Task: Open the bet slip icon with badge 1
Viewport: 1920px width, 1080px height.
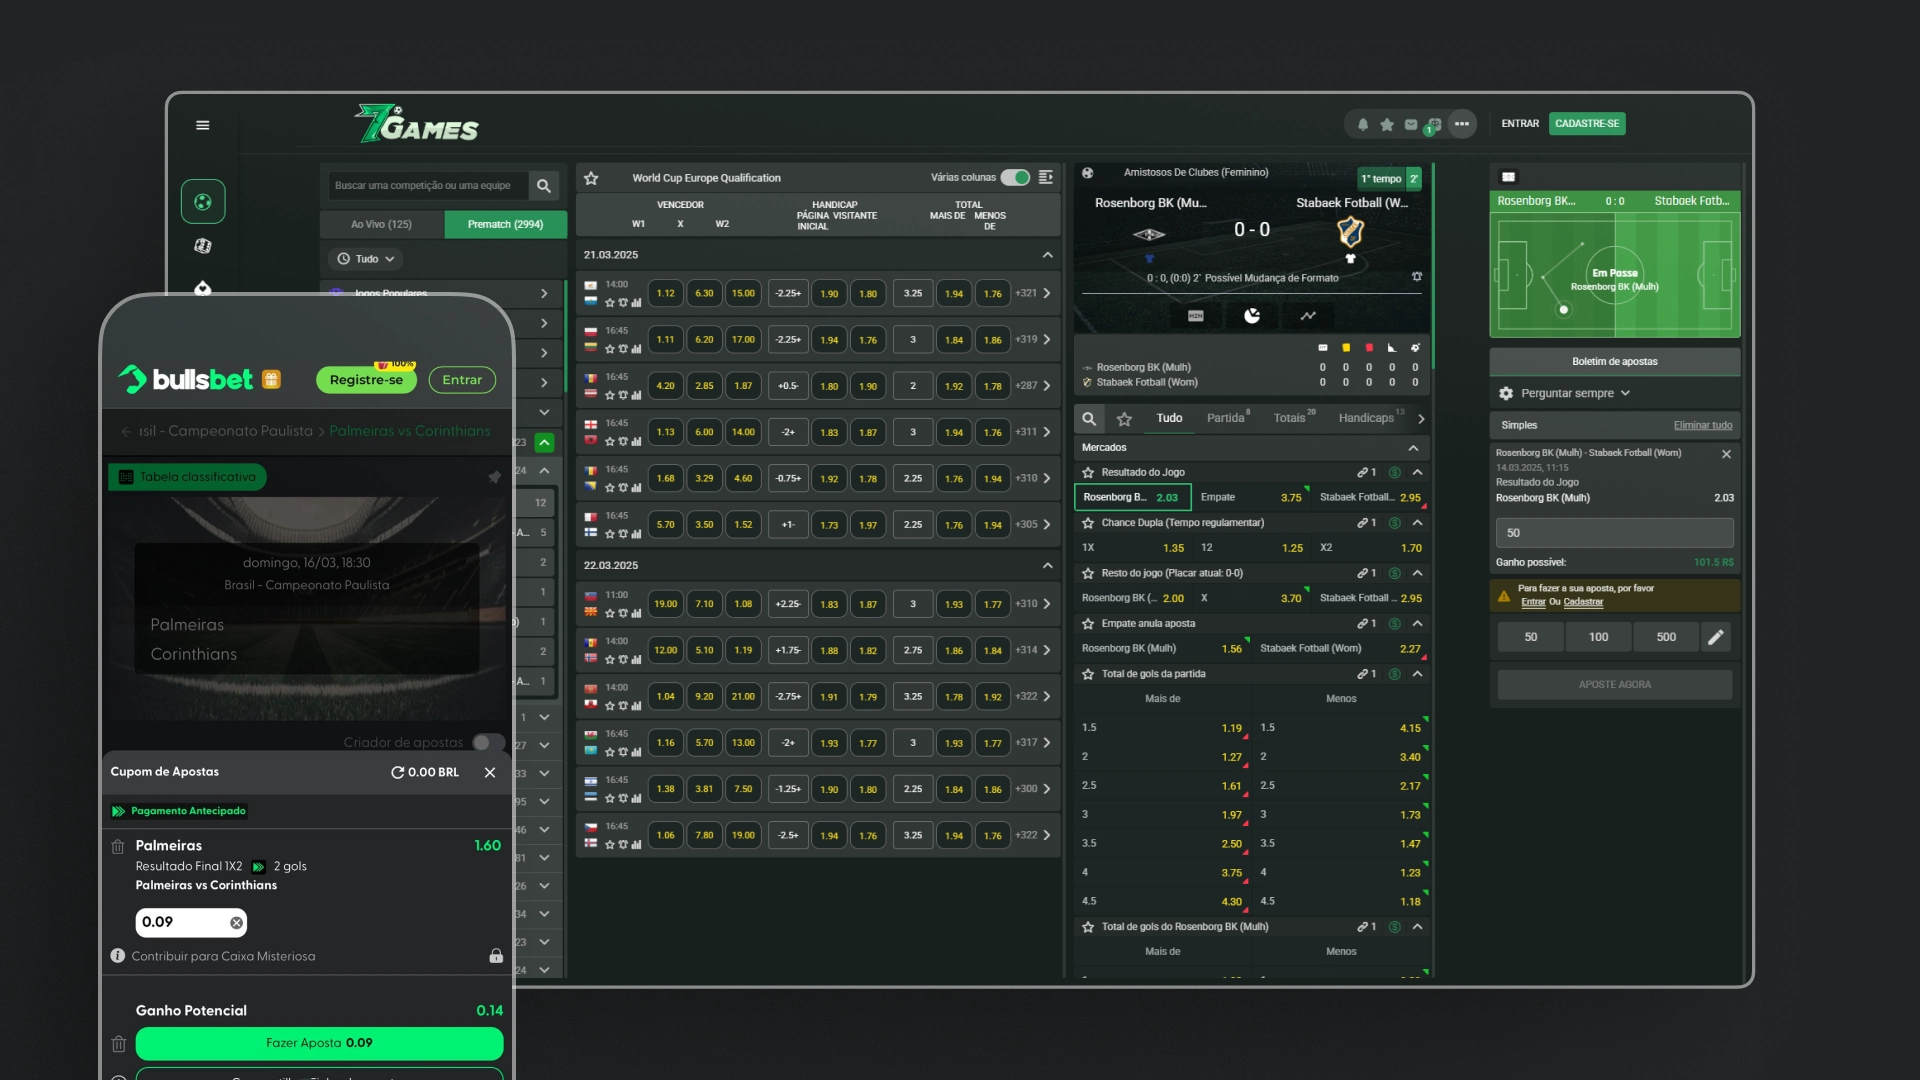Action: click(1434, 126)
